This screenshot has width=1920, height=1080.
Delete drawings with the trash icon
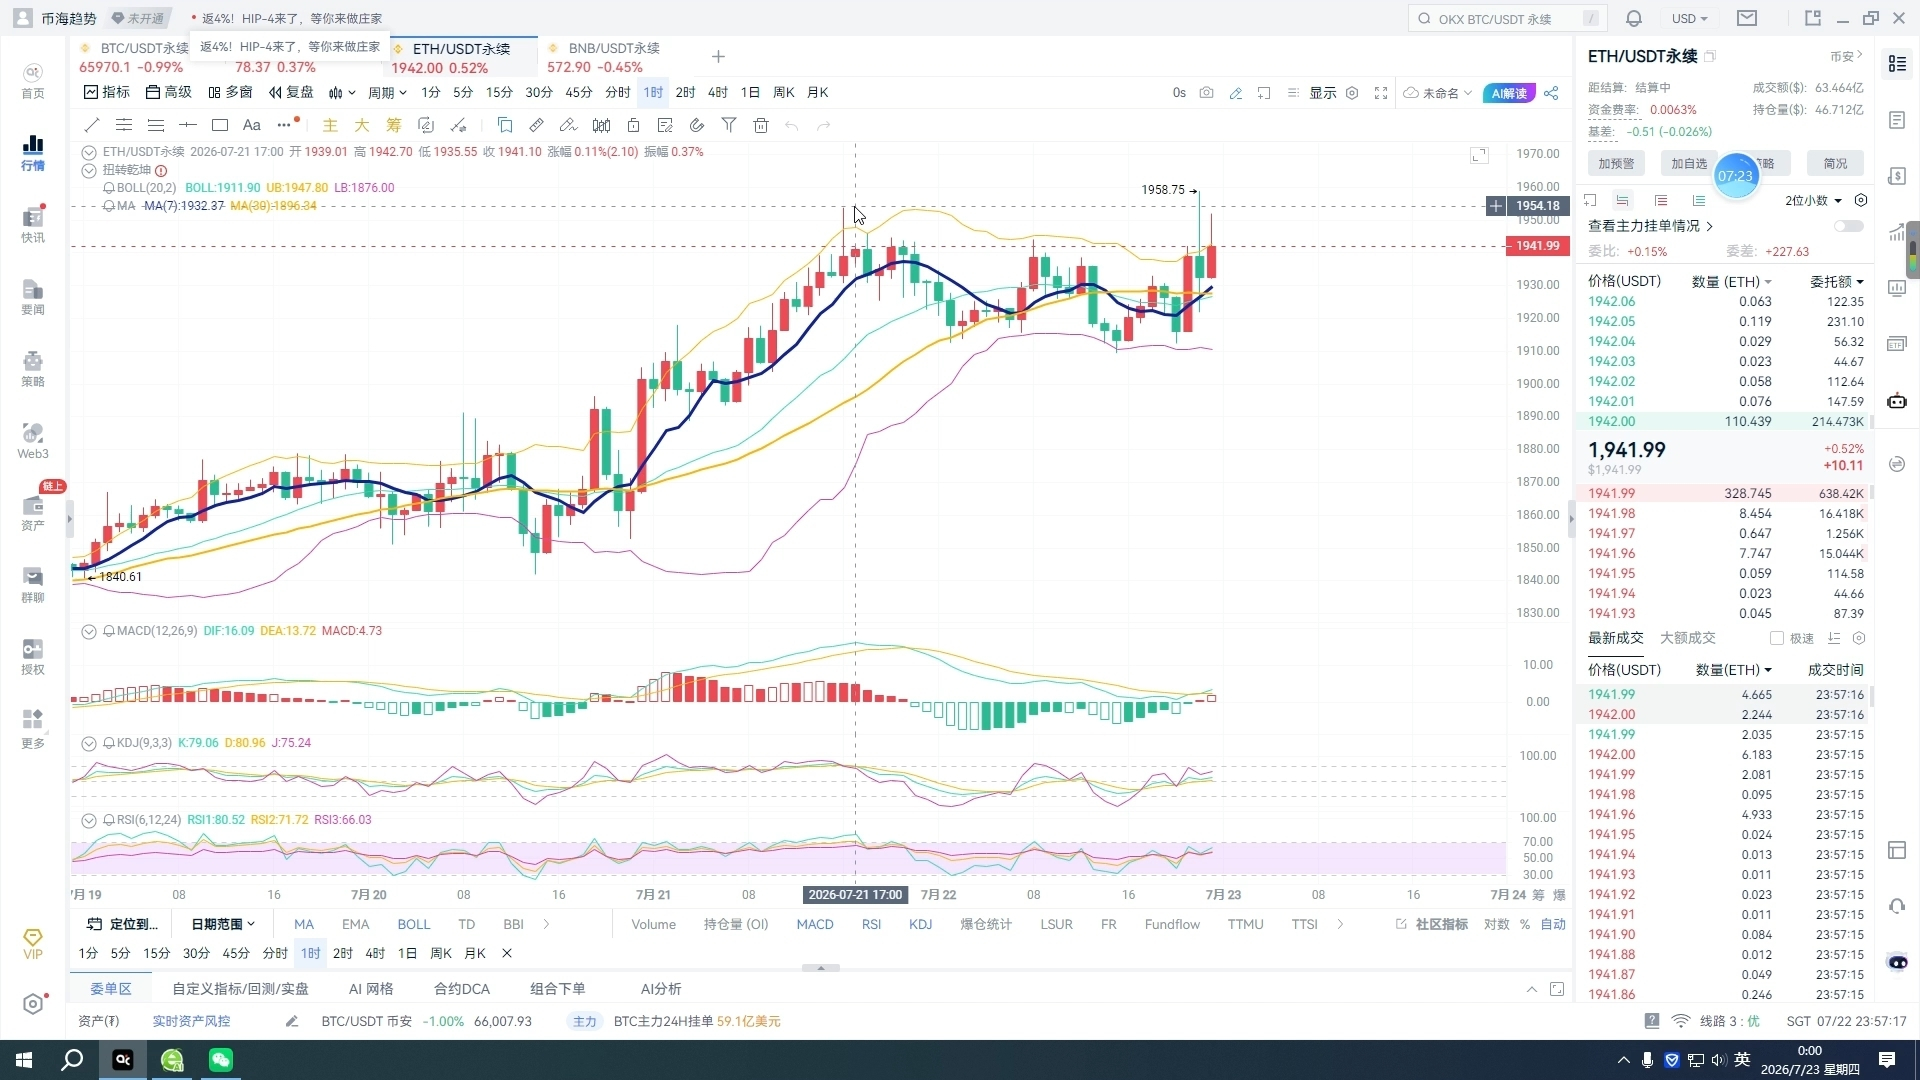[761, 125]
